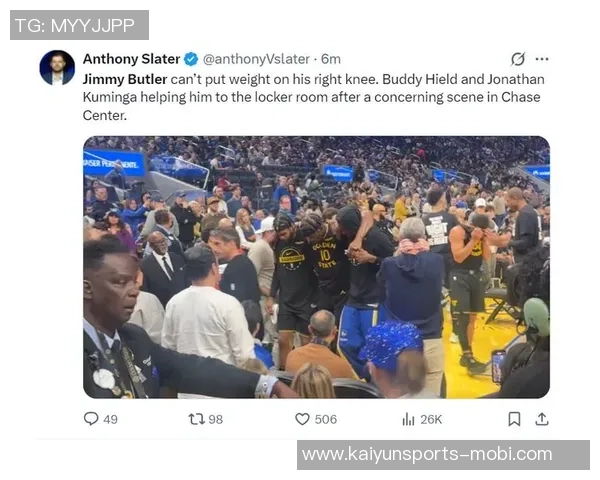The height and width of the screenshot is (480, 600).
Task: Click the repost arrows icon
Action: tap(196, 419)
